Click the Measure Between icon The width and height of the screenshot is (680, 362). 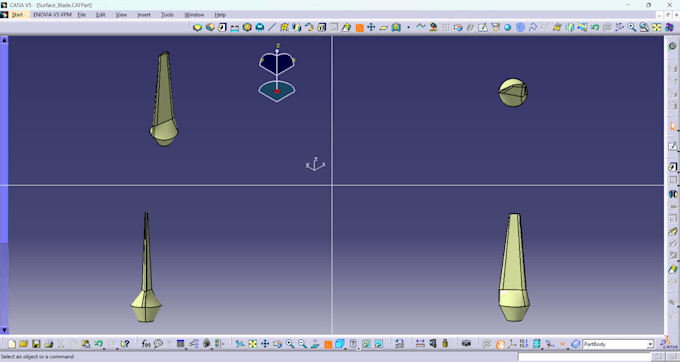(420, 344)
